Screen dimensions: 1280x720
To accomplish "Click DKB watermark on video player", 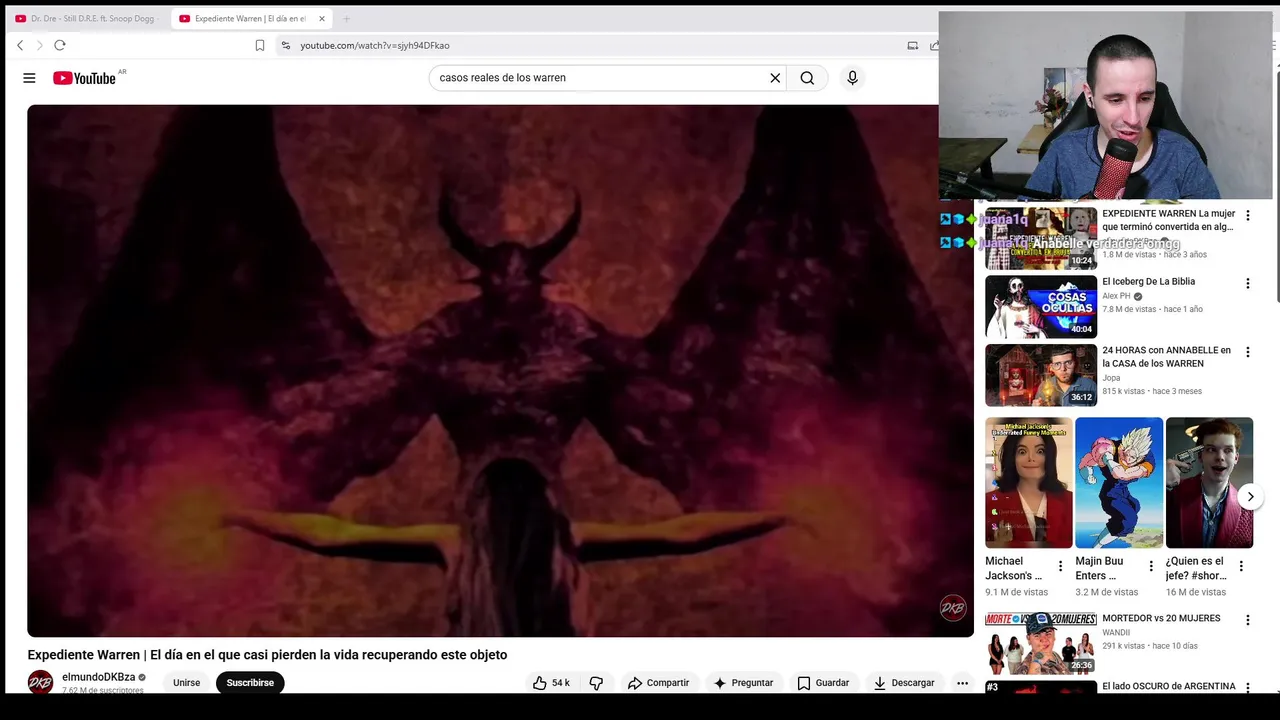I will pyautogui.click(x=953, y=607).
